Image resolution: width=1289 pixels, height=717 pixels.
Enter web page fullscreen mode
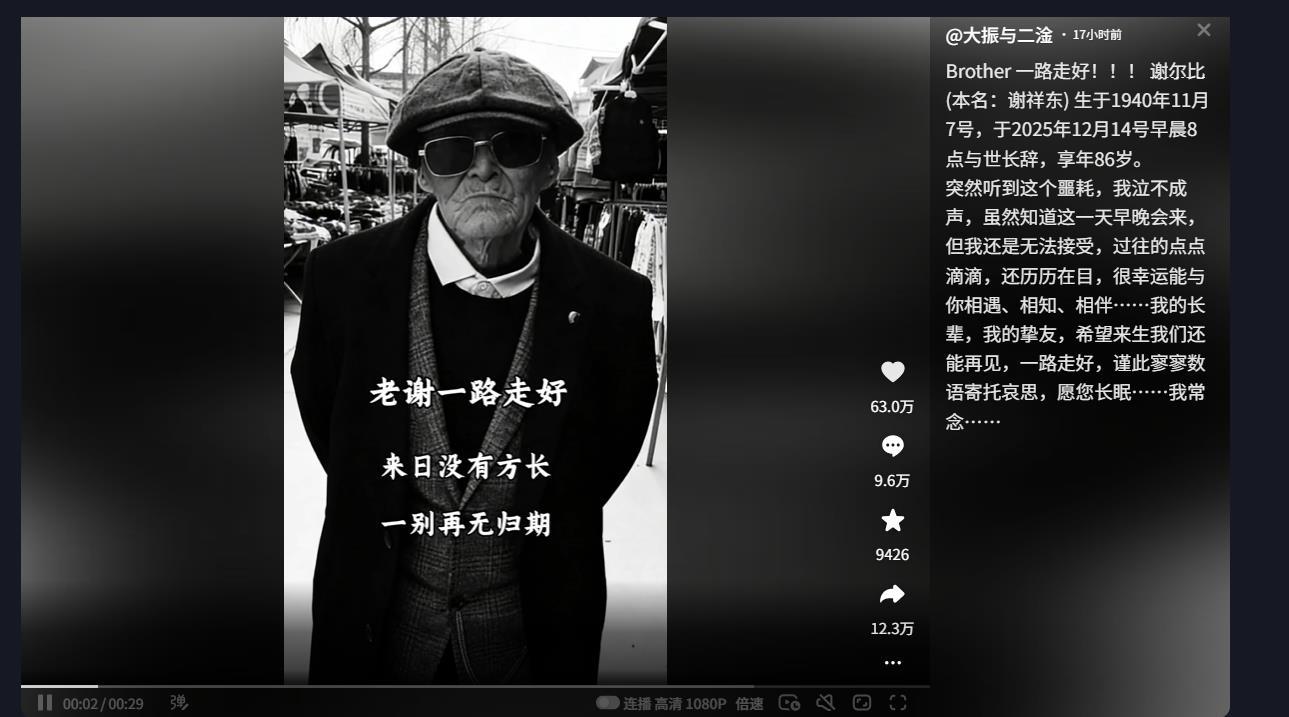861,703
